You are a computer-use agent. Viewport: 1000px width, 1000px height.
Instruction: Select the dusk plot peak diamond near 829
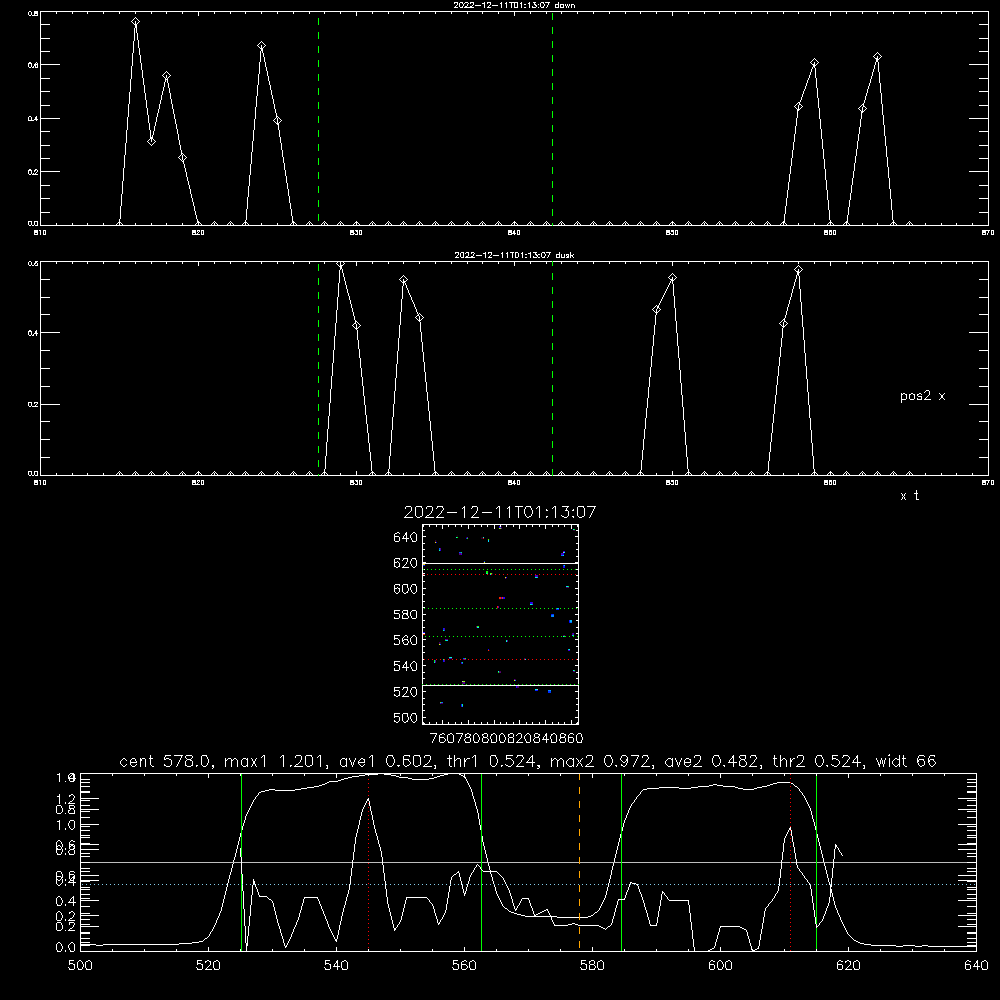[x=341, y=264]
